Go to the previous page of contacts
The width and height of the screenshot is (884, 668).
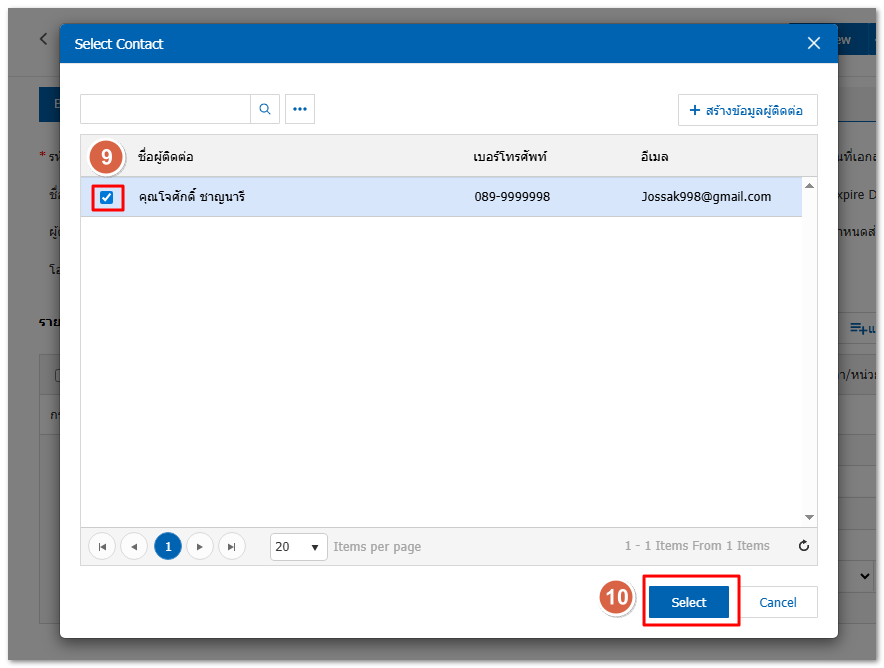(134, 546)
